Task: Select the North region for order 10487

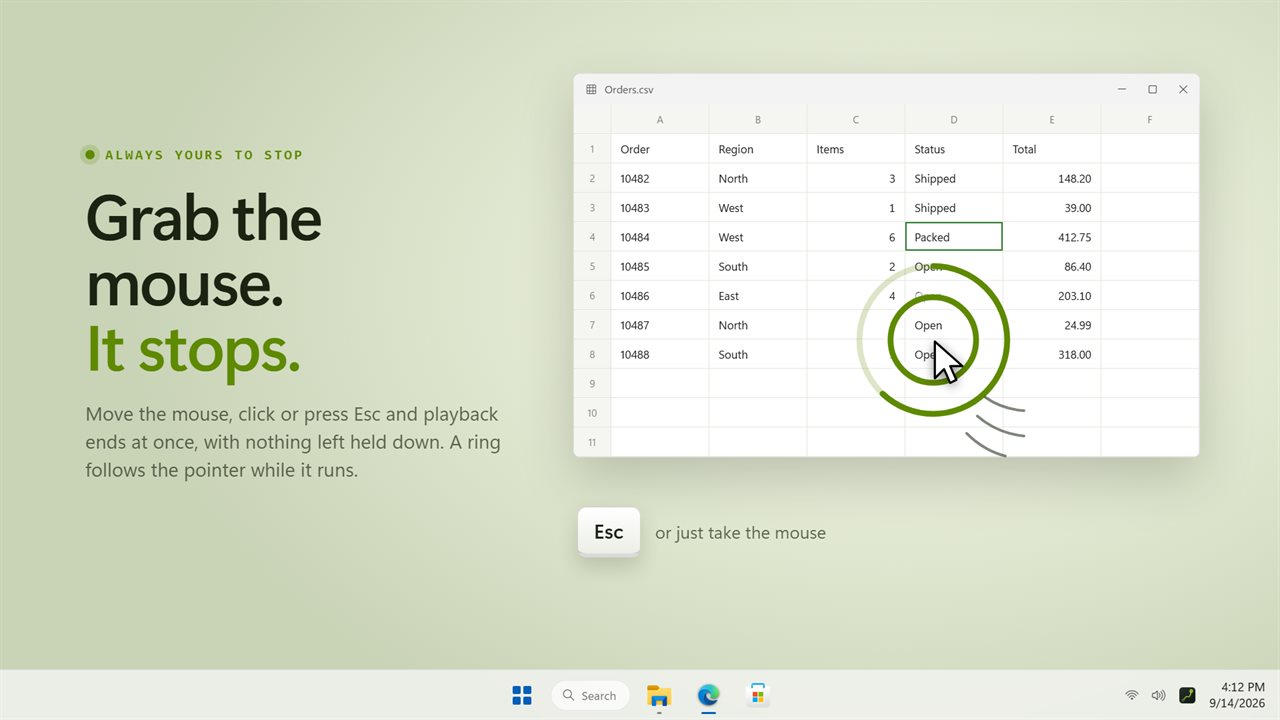Action: click(758, 325)
